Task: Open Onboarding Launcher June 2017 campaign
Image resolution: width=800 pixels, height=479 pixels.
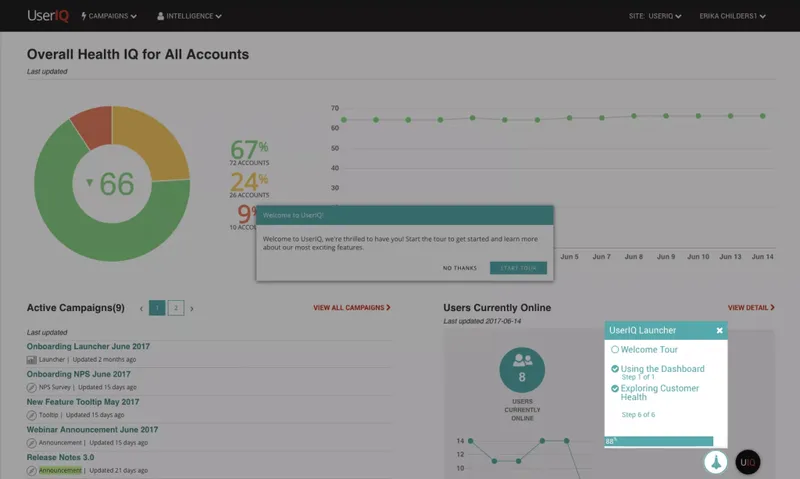Action: pyautogui.click(x=88, y=346)
